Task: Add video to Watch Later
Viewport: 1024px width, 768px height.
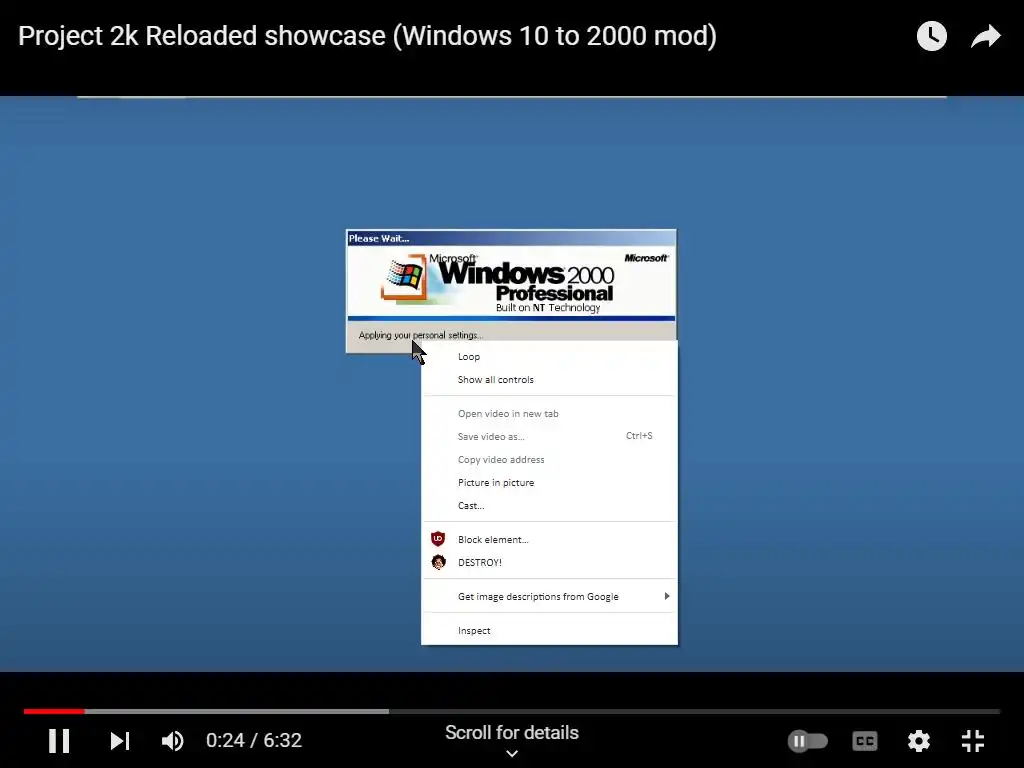Action: (x=931, y=36)
